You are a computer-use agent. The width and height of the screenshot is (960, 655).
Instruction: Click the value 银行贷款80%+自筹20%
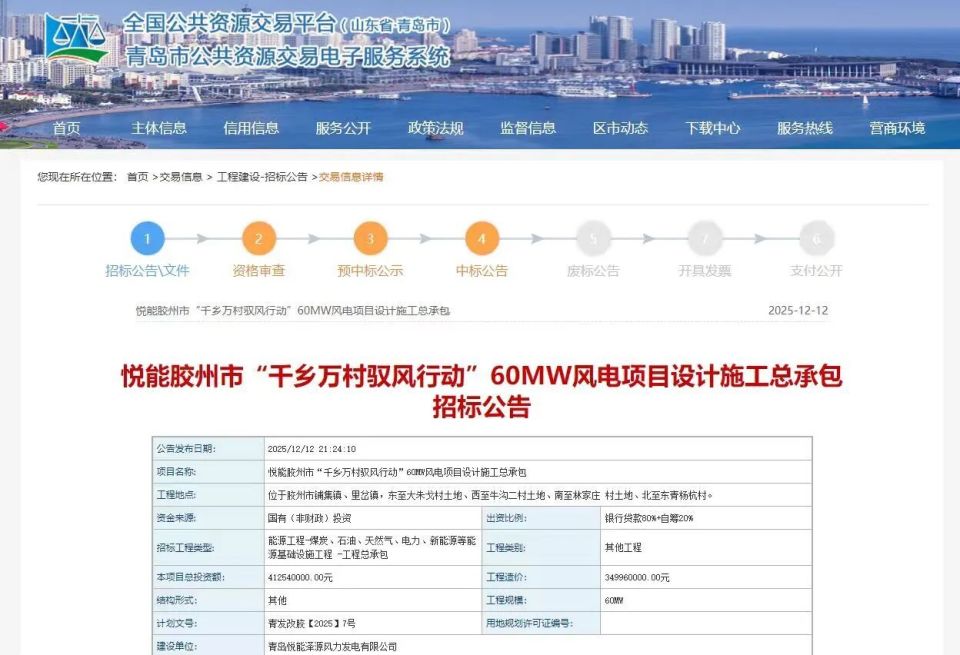[x=649, y=518]
